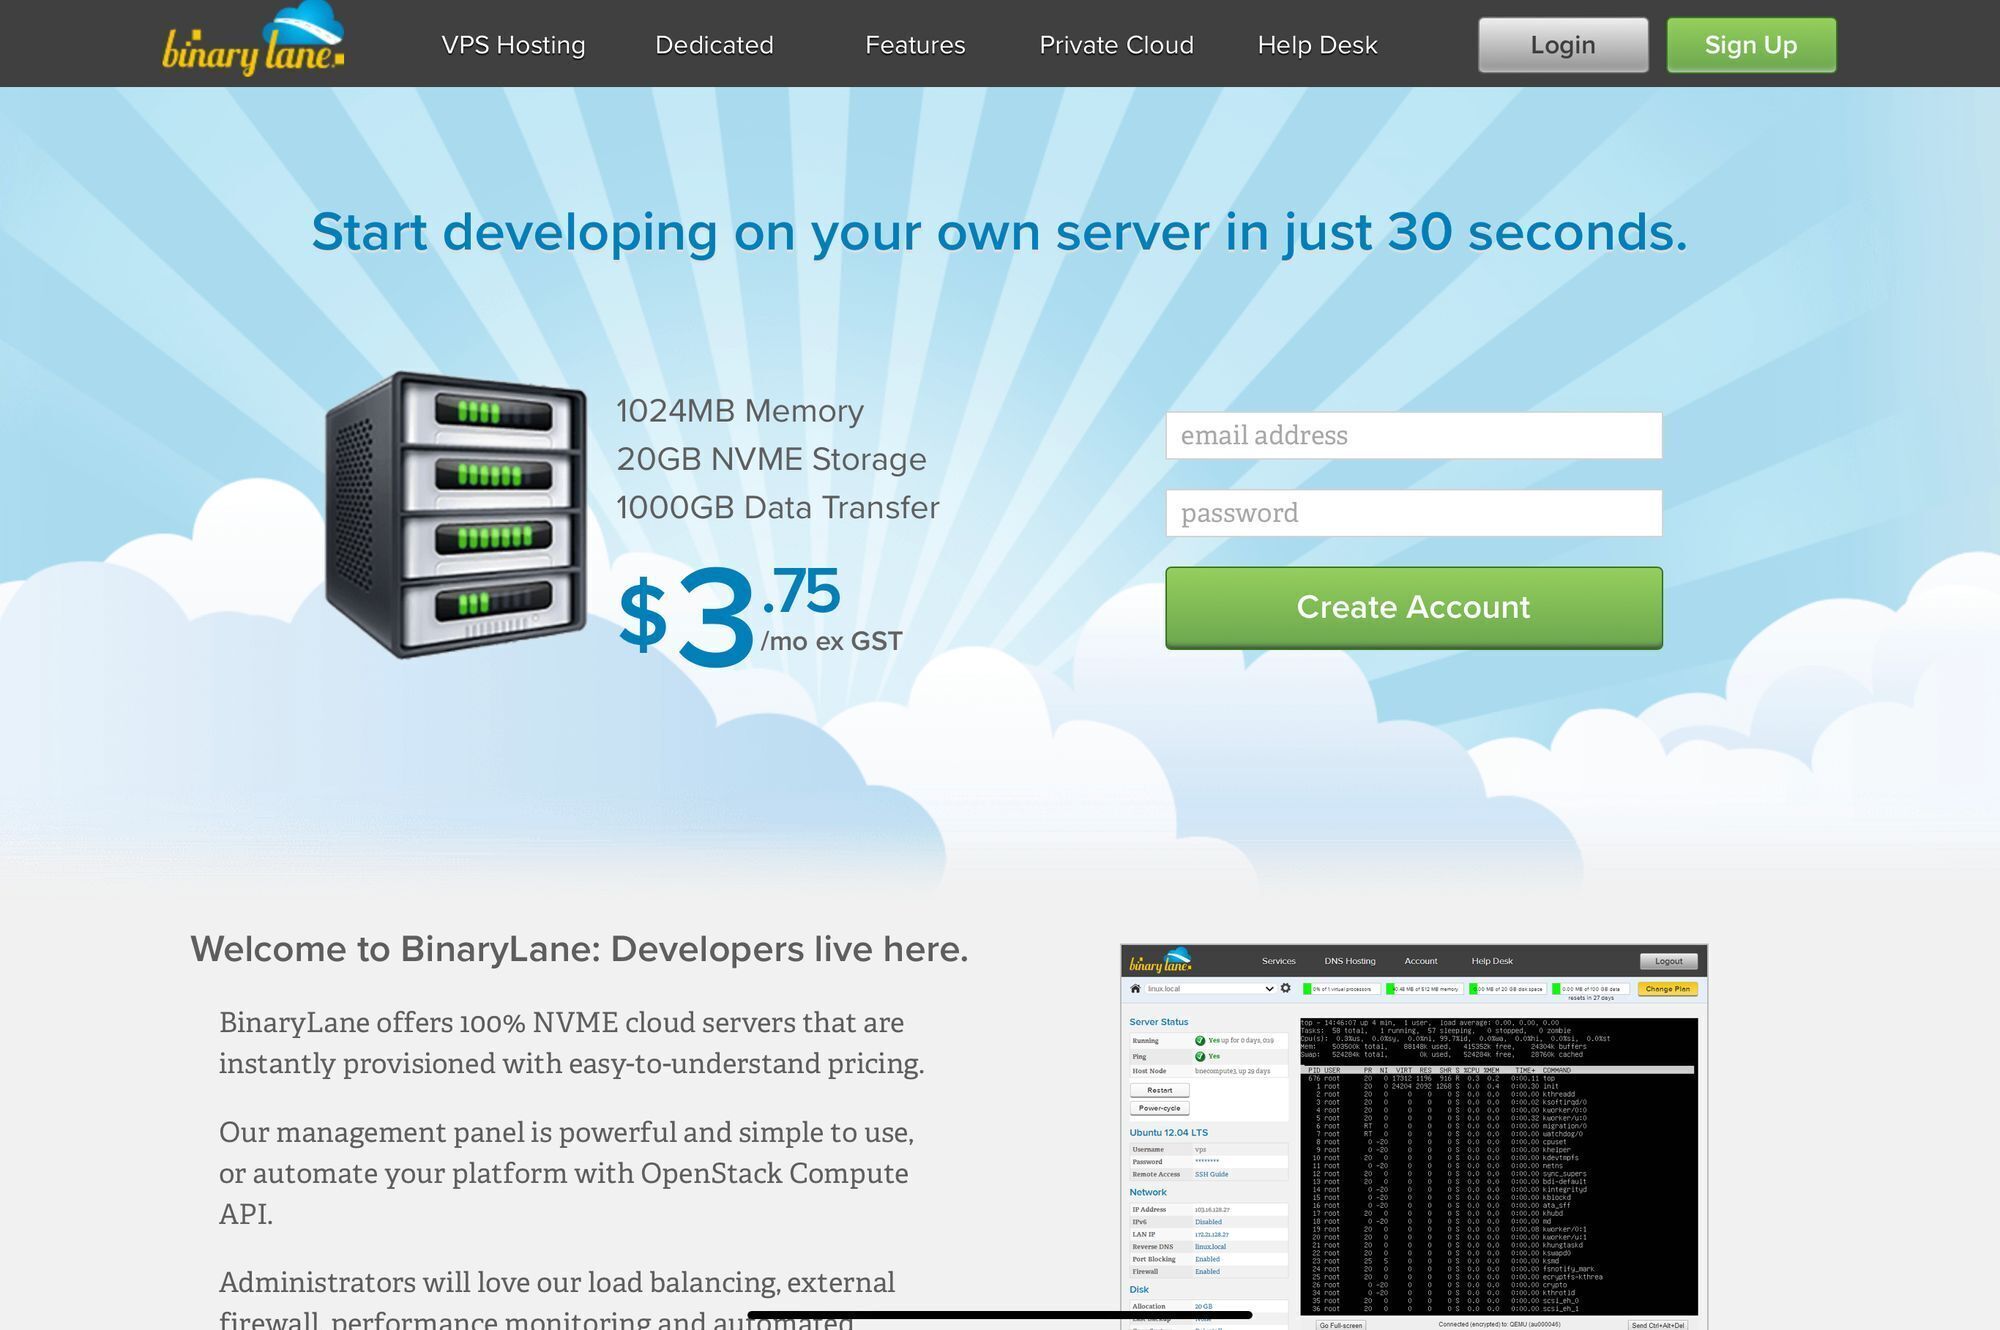The image size is (2000, 1330).
Task: Click the gear icon in panel preview
Action: point(1286,989)
